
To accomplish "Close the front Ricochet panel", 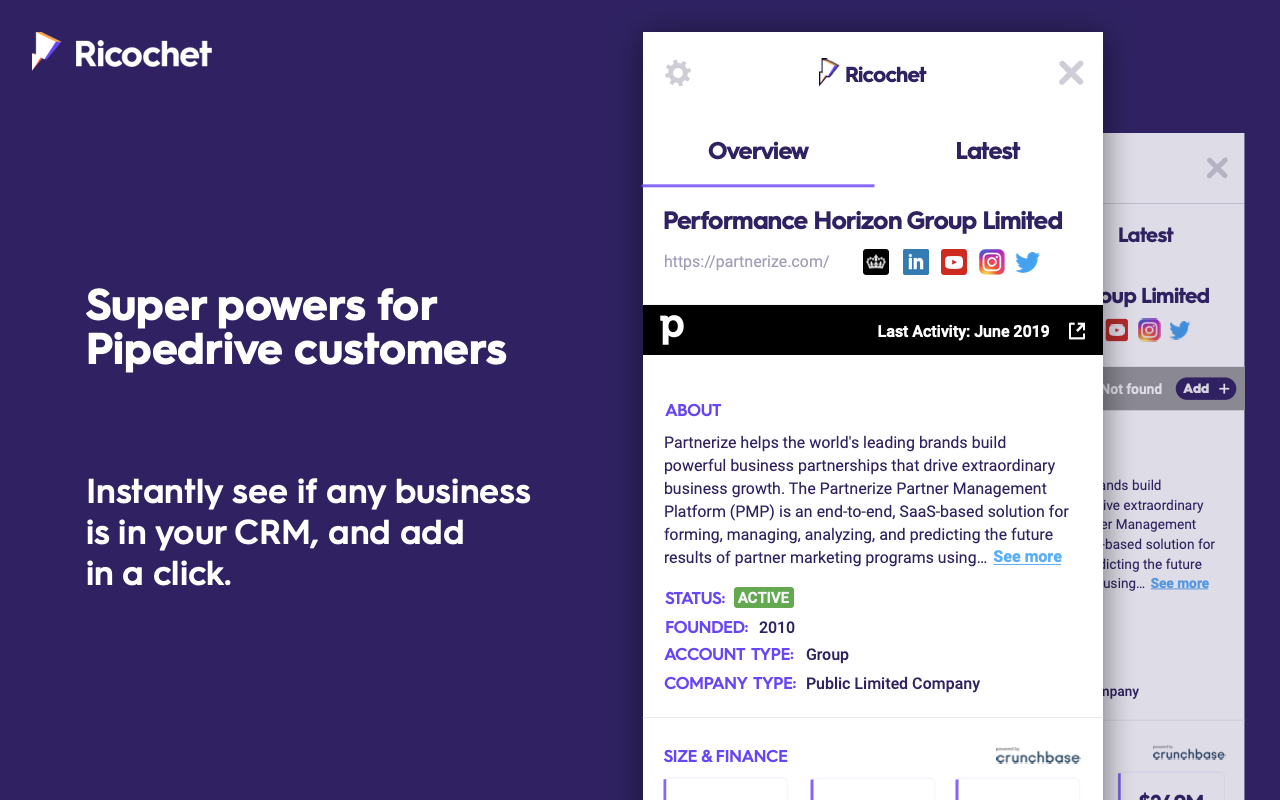I will (1071, 73).
